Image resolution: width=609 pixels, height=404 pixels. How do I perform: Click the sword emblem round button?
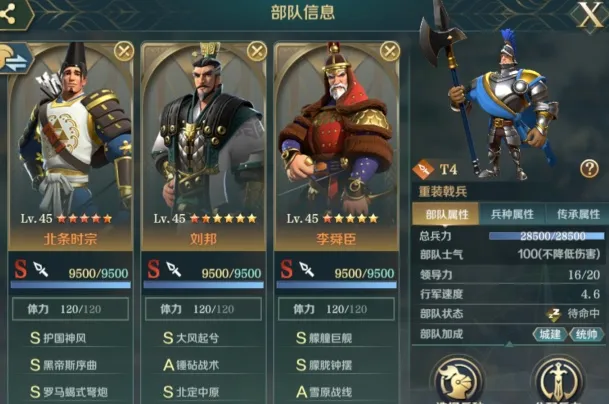(558, 381)
